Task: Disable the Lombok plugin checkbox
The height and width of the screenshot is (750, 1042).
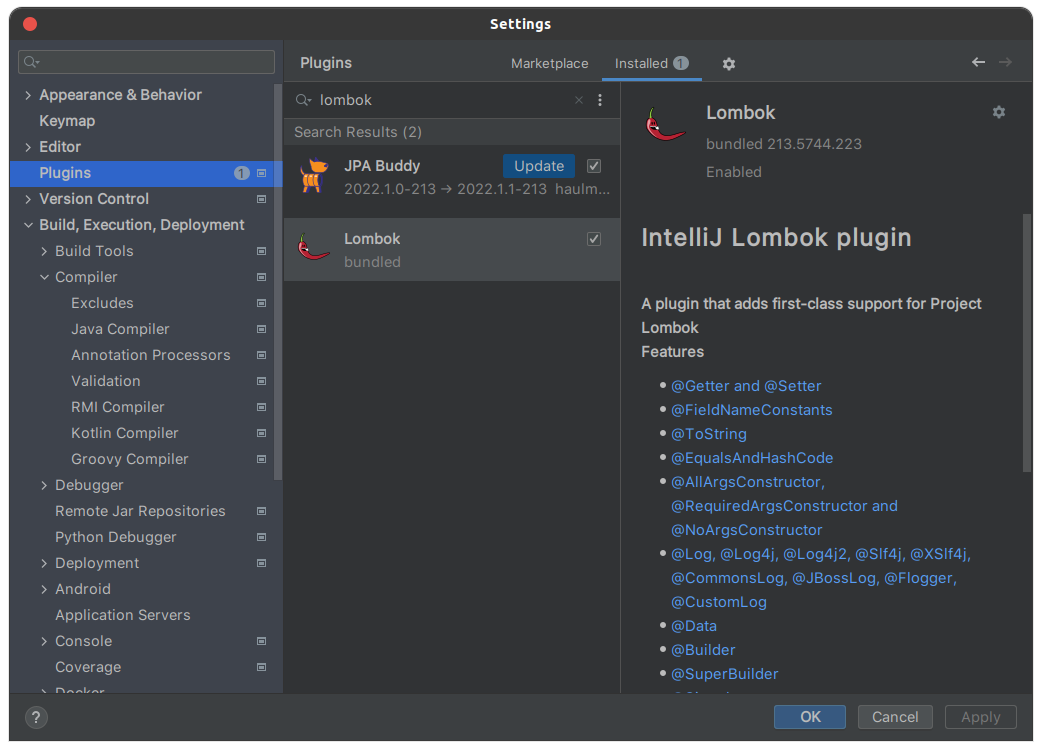Action: coord(593,239)
